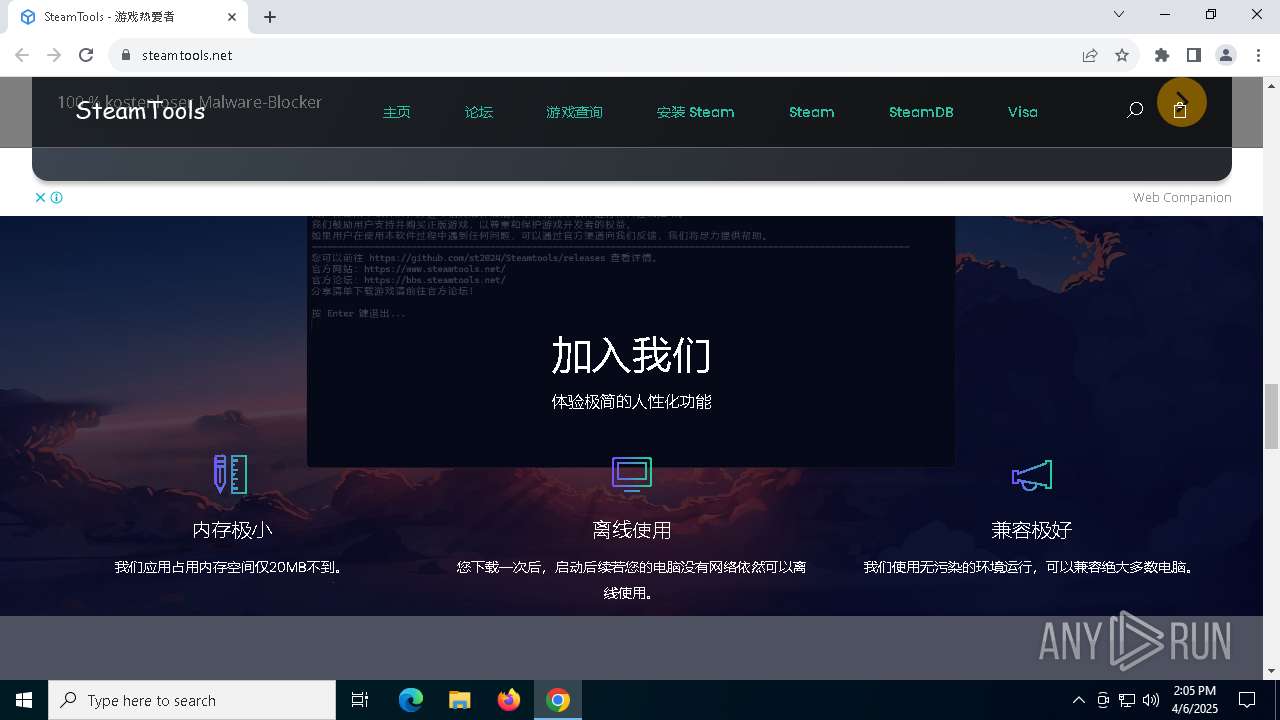Go back with the browser back arrow
The height and width of the screenshot is (720, 1280).
point(22,55)
